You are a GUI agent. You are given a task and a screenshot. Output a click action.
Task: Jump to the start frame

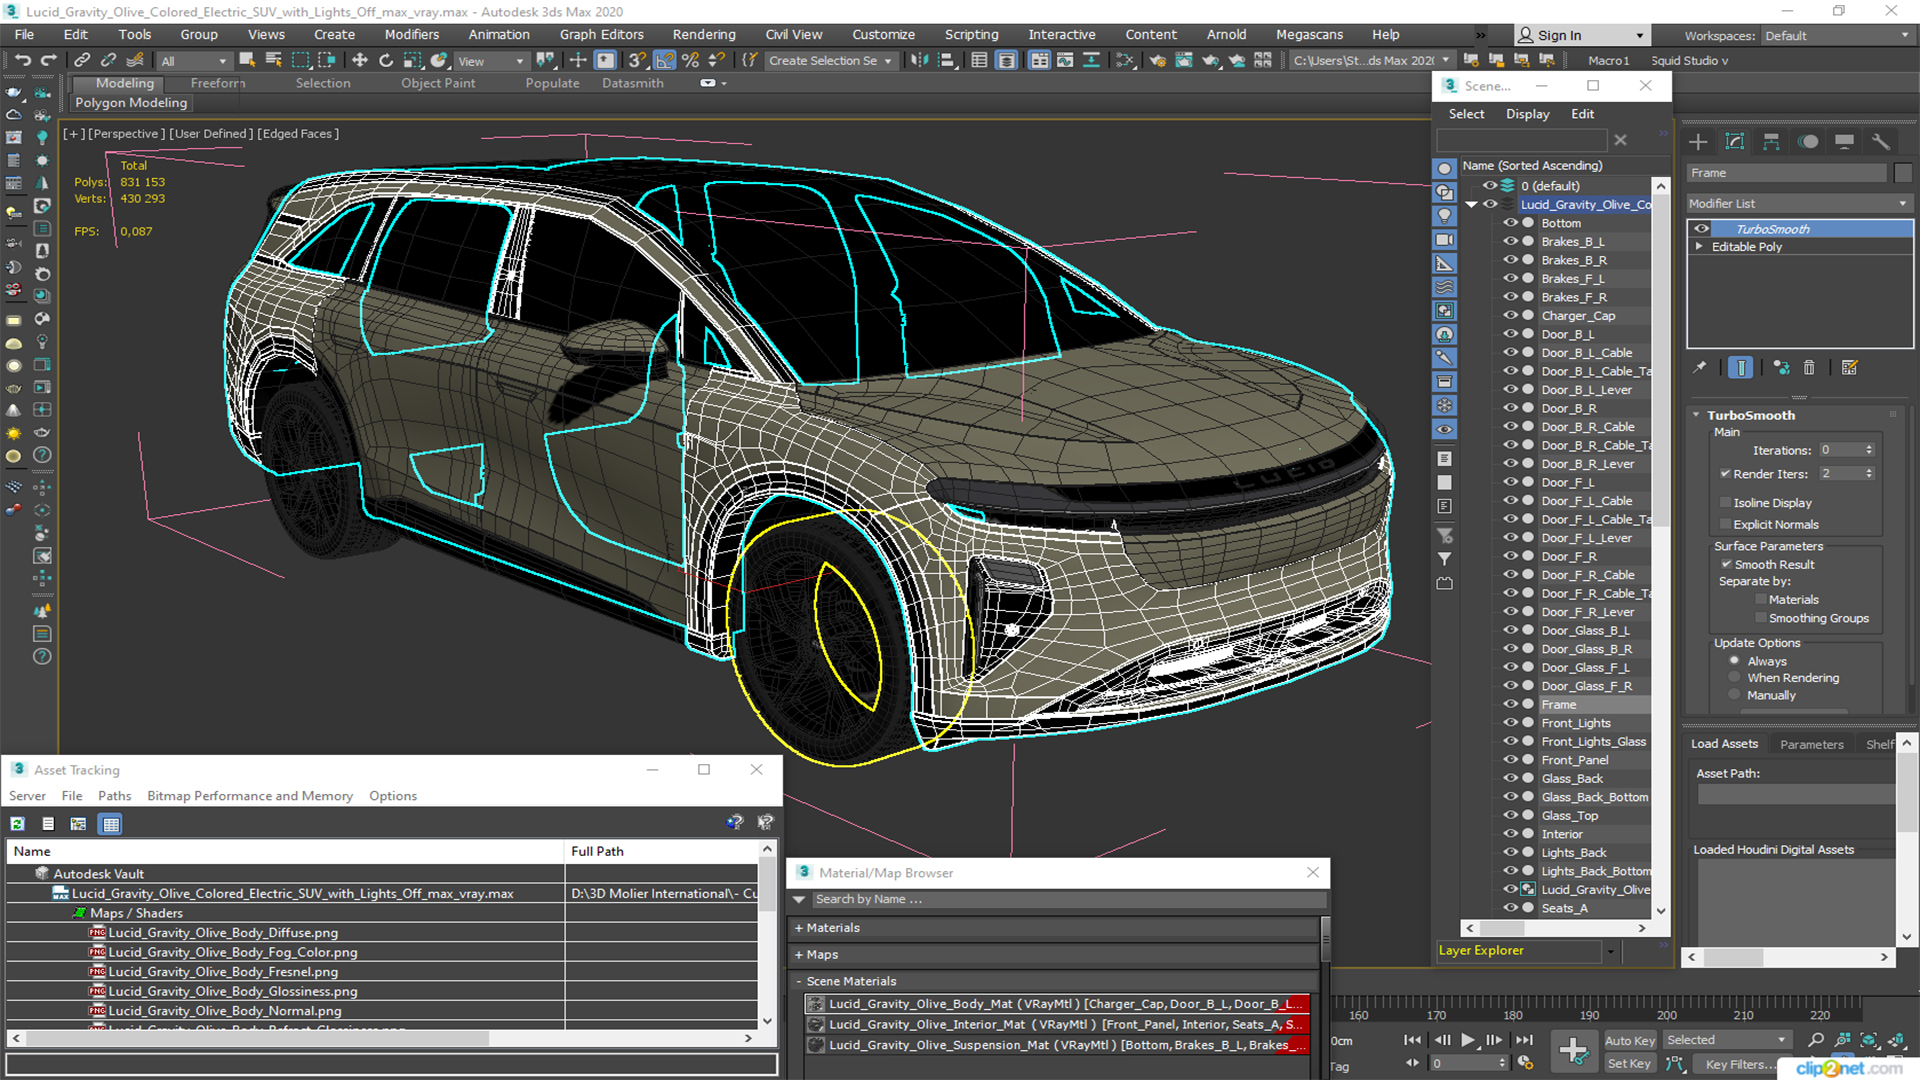pos(1412,1040)
